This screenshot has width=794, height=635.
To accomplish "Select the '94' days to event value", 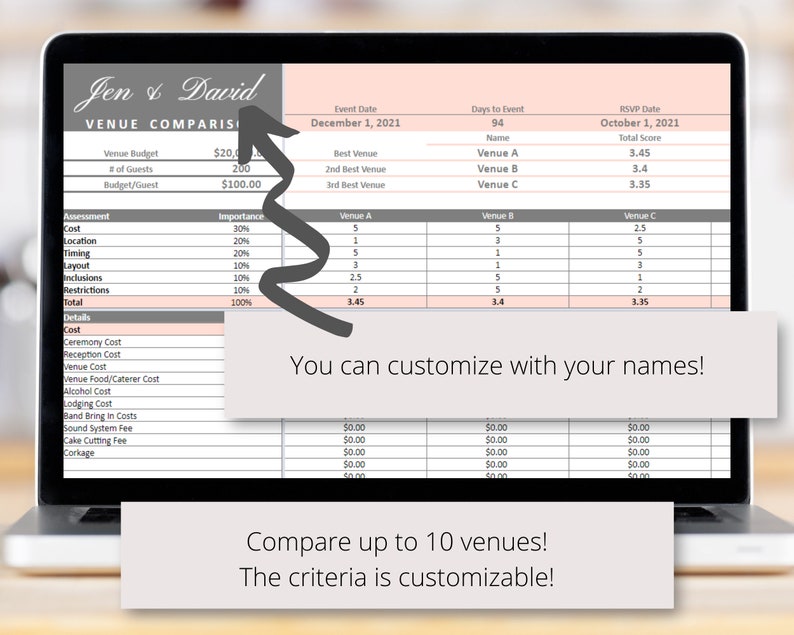I will (x=498, y=123).
